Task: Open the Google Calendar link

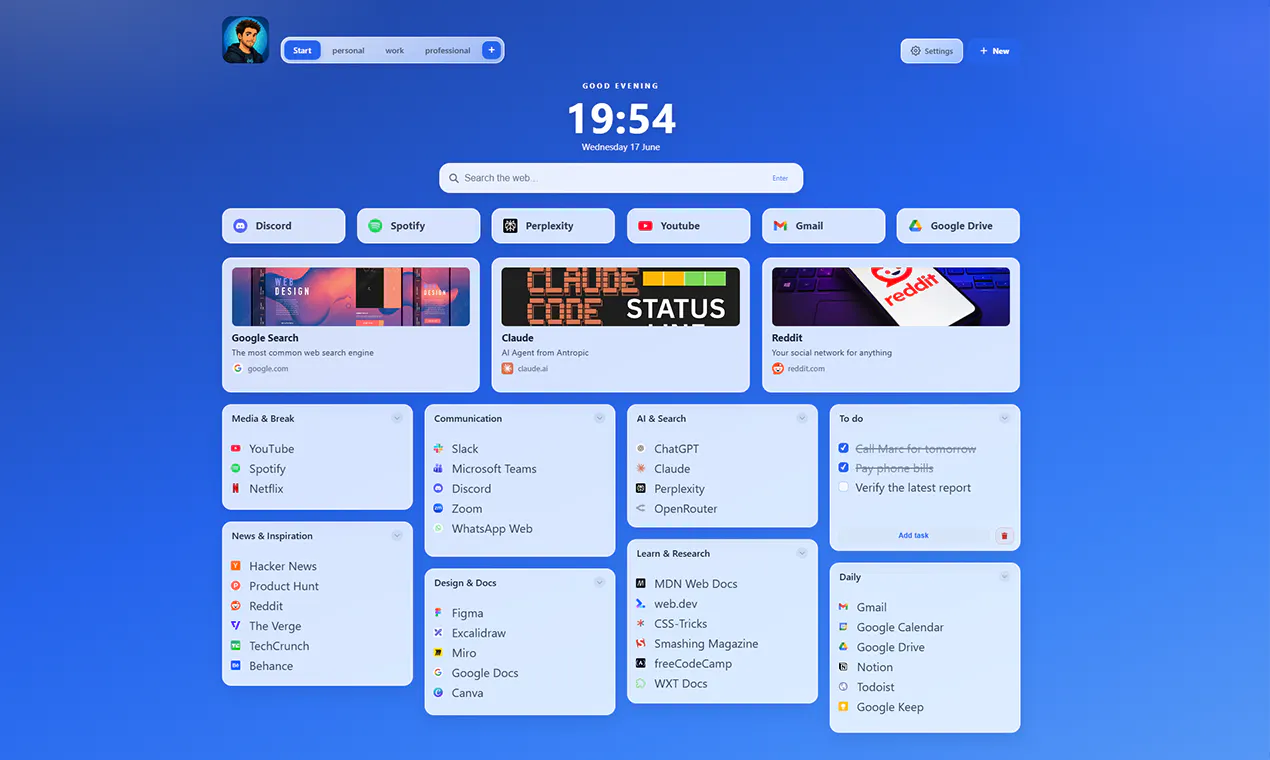Action: pyautogui.click(x=900, y=627)
